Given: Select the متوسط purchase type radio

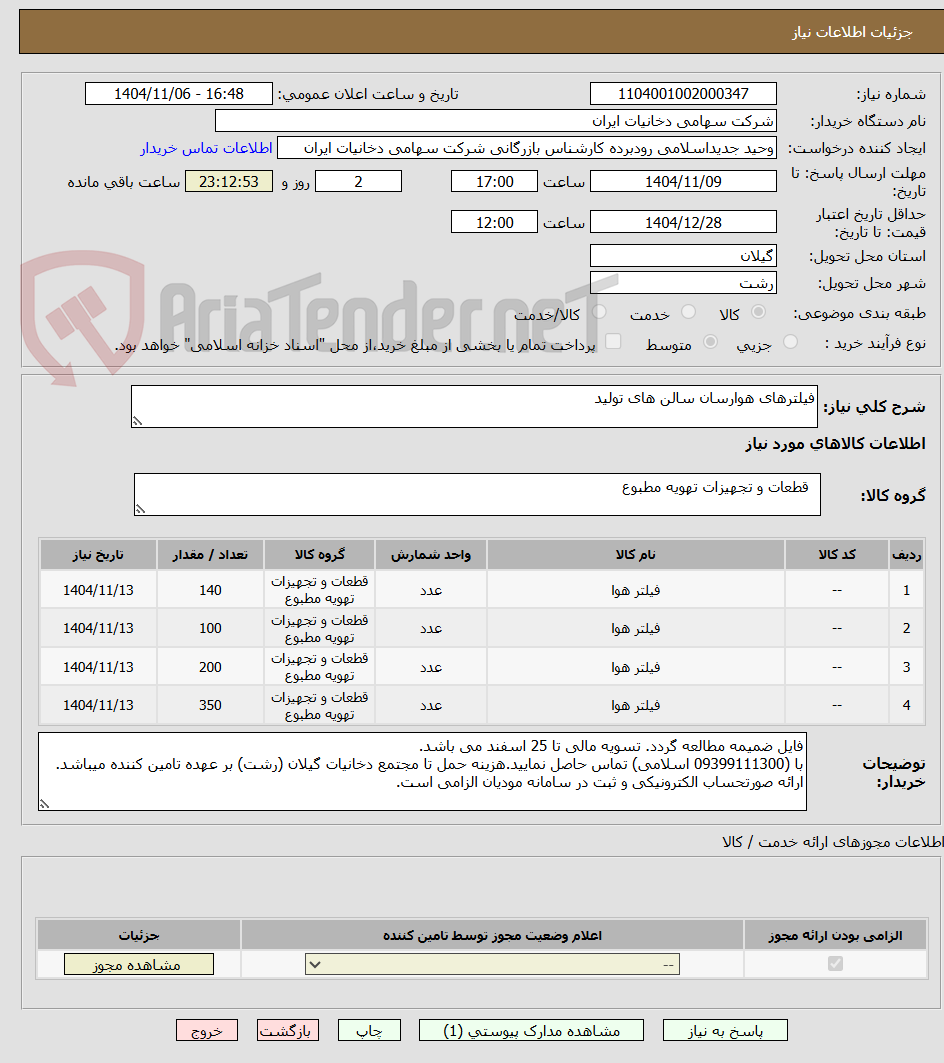Looking at the screenshot, I should 710,342.
